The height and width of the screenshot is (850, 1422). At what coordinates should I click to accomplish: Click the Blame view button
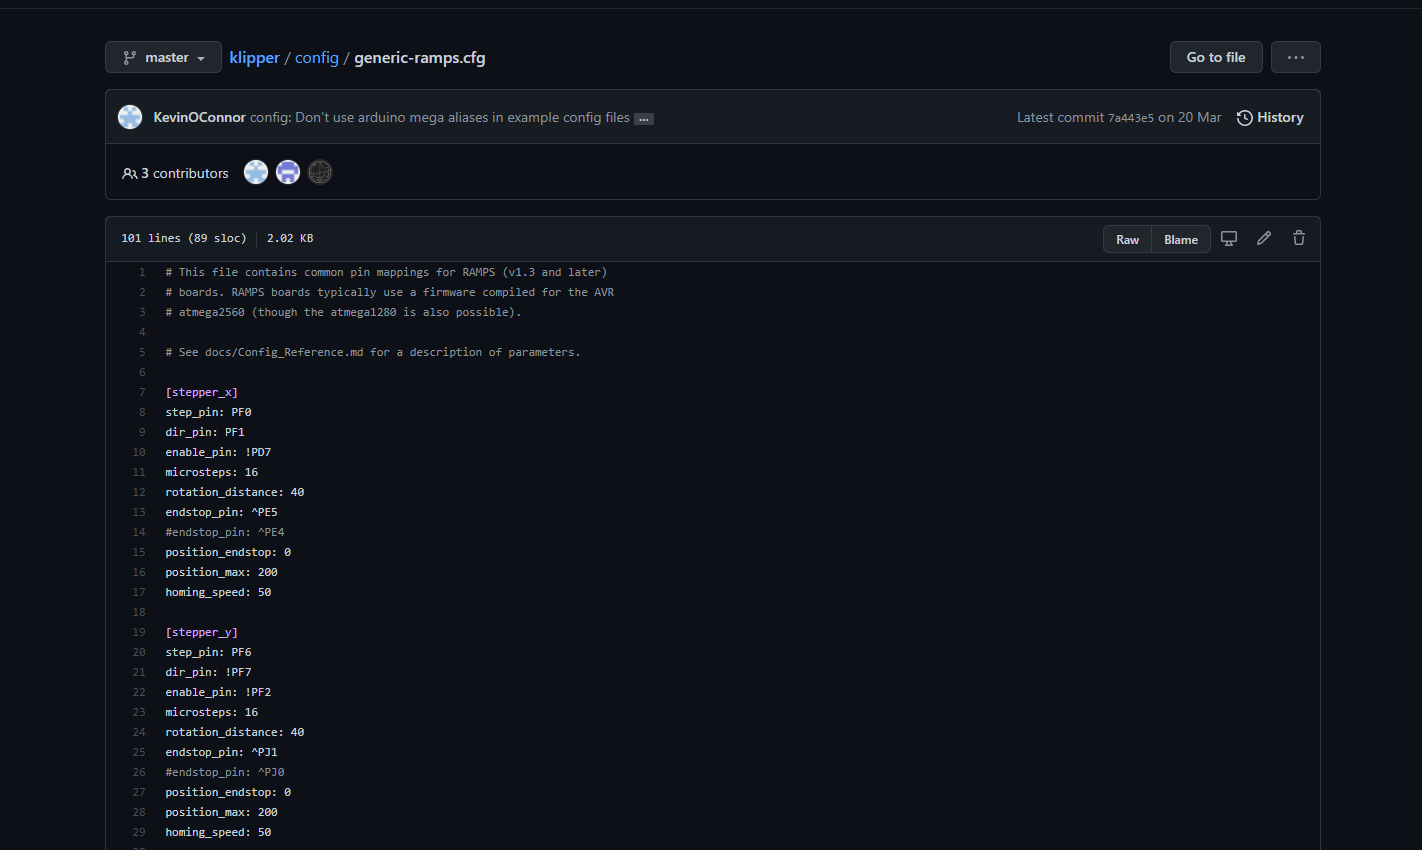pos(1181,239)
